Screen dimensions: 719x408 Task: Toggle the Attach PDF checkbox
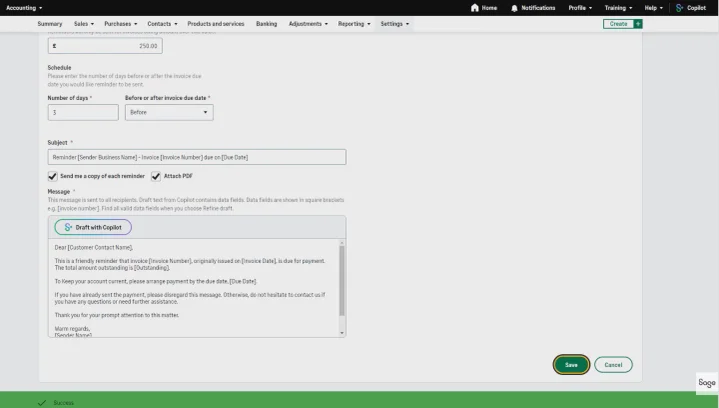click(156, 176)
